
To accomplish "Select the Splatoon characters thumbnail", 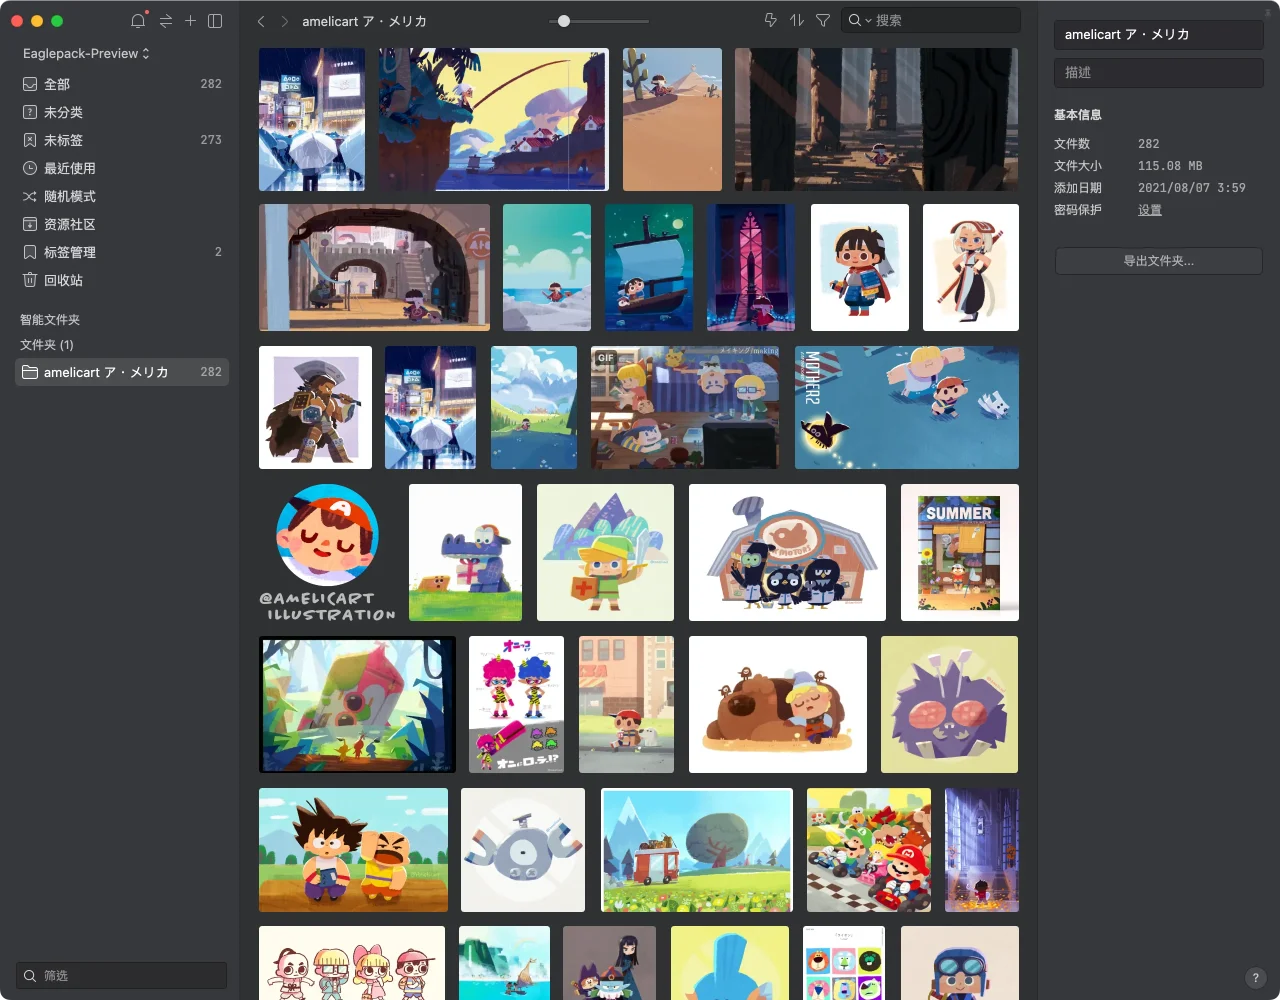I will tap(516, 704).
